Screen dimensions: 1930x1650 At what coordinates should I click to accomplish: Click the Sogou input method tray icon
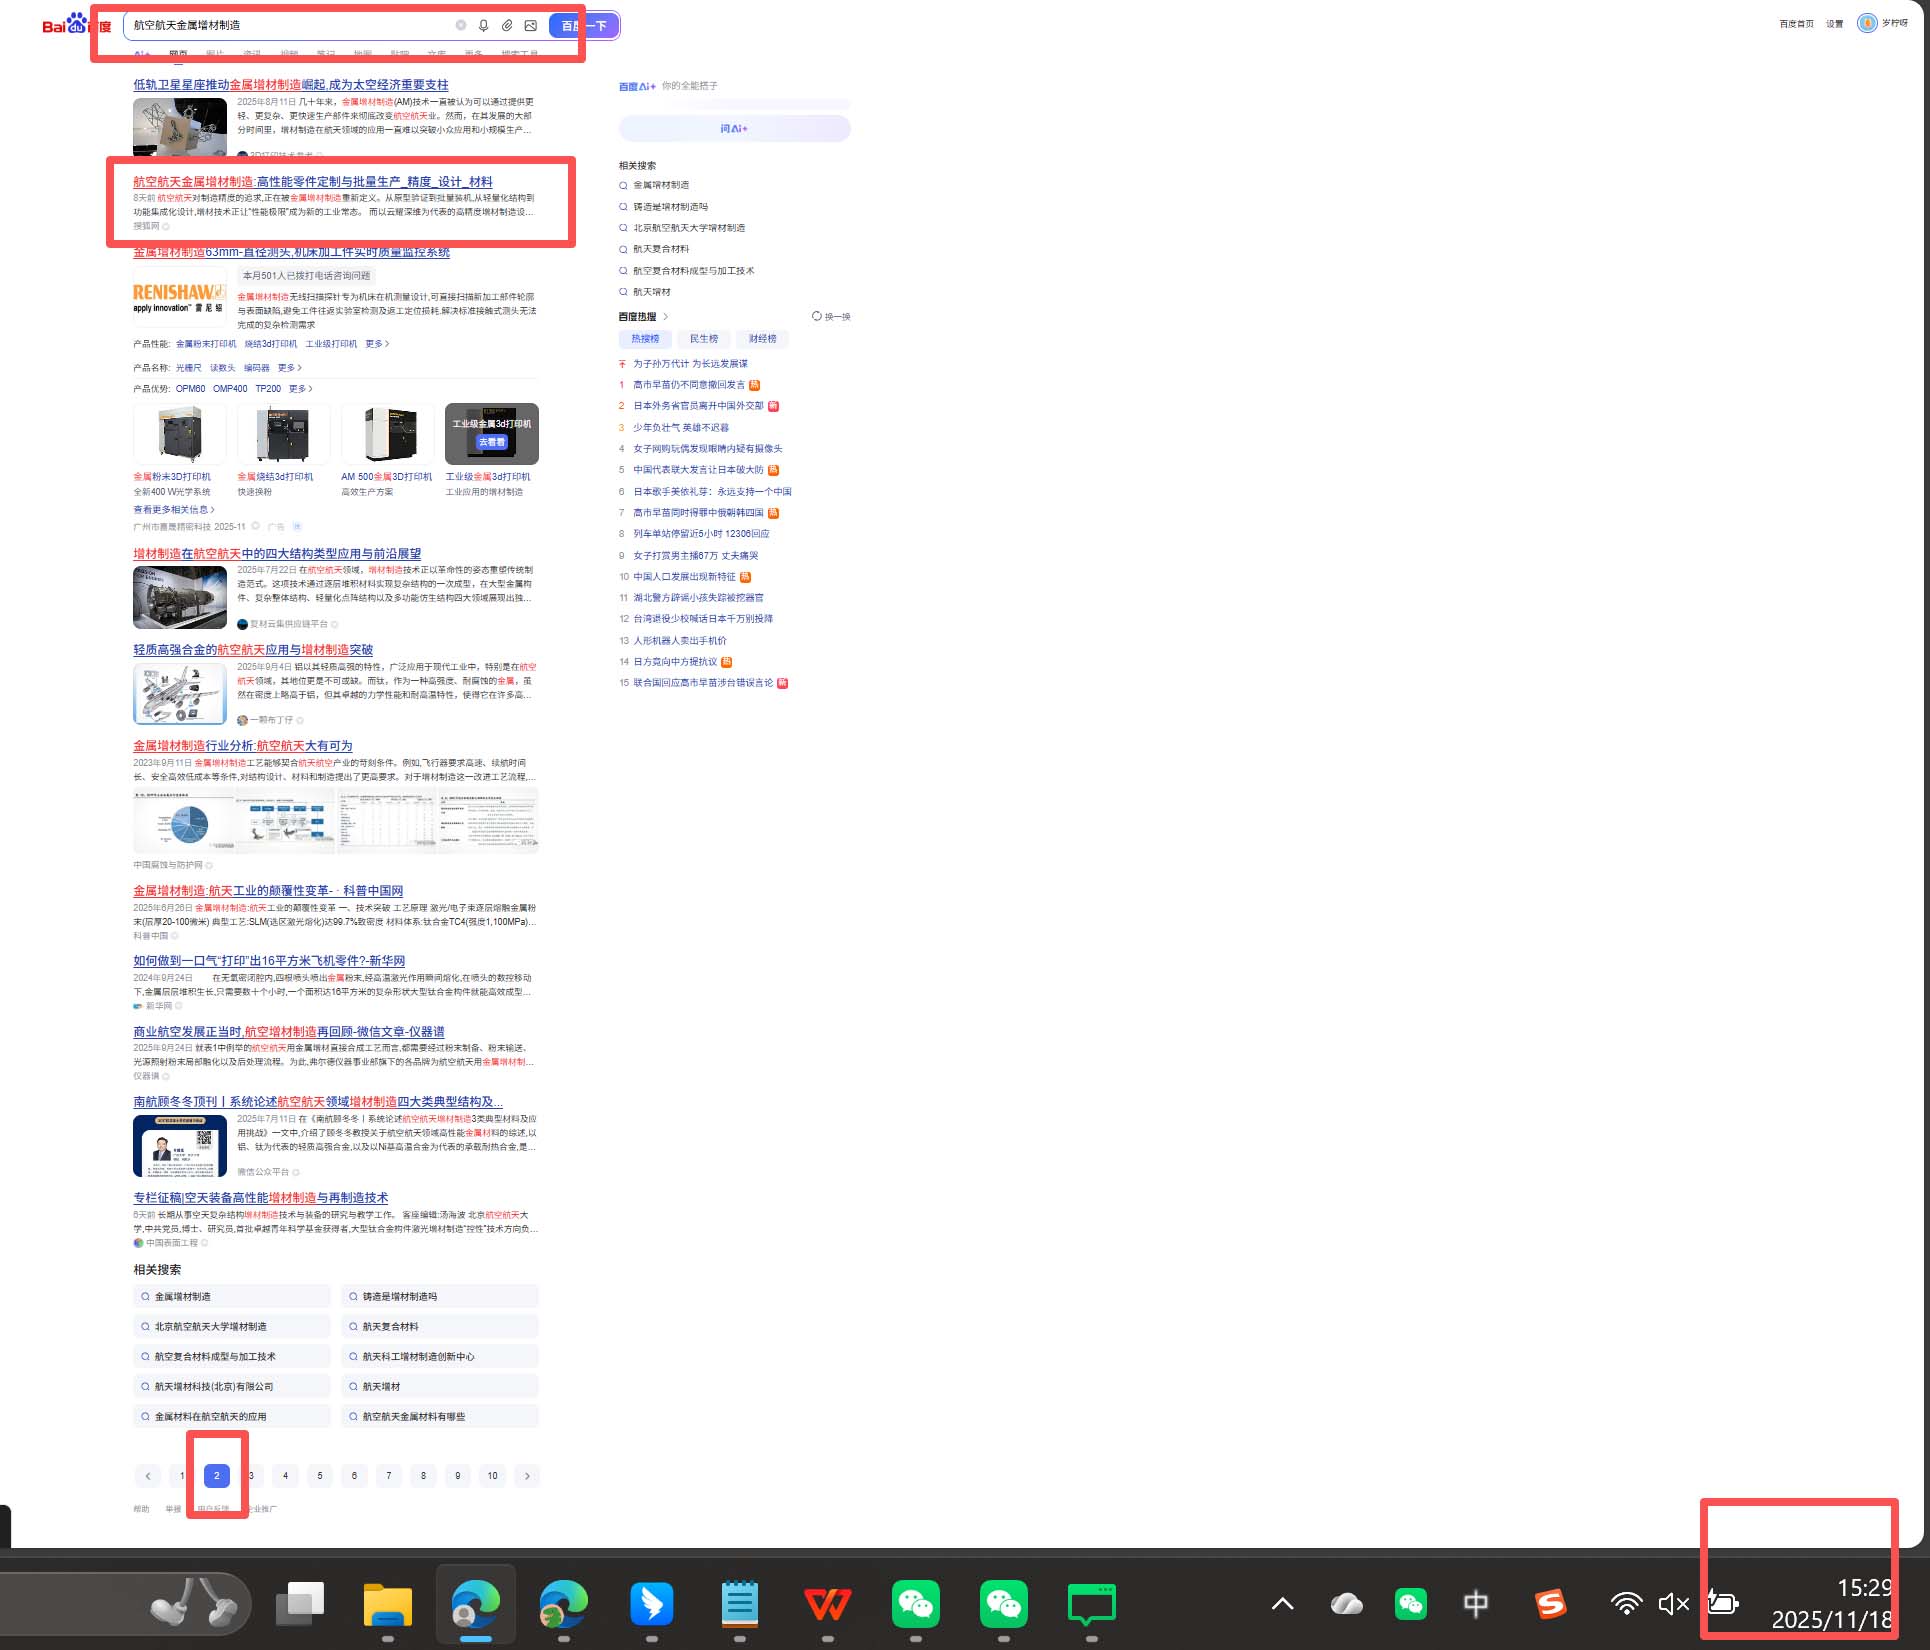[1549, 1604]
